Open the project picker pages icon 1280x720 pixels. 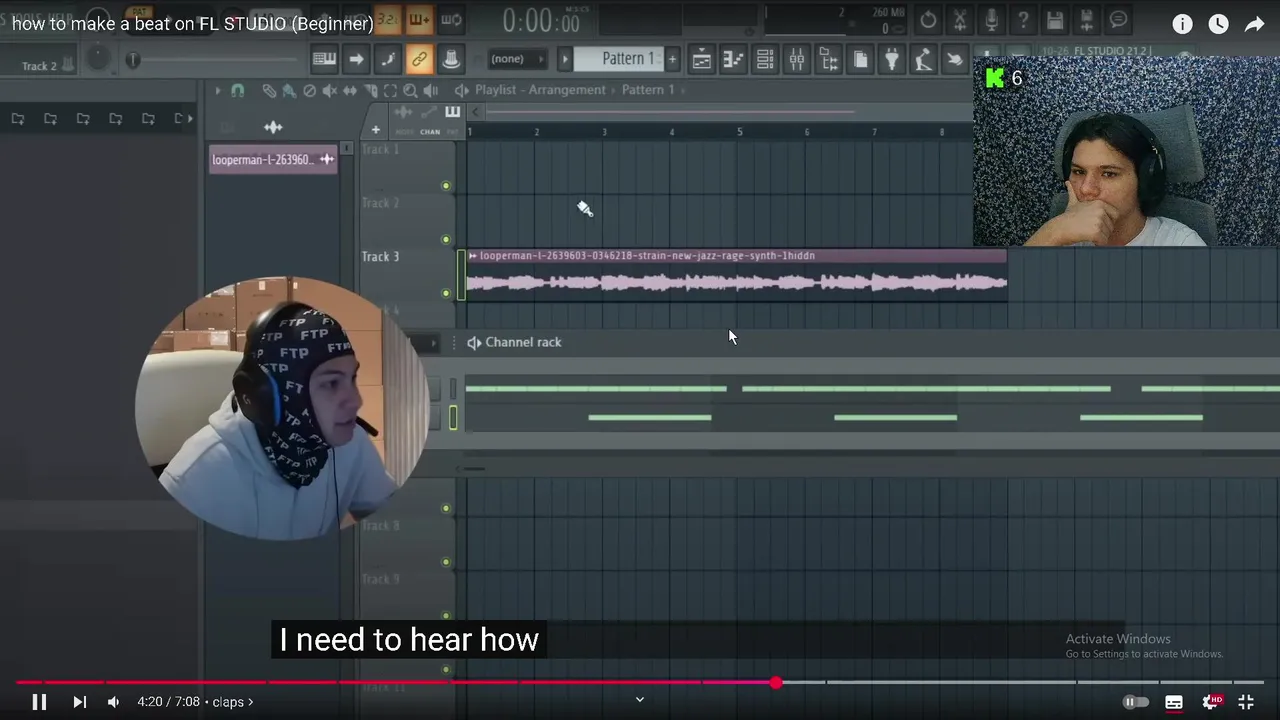pos(860,59)
